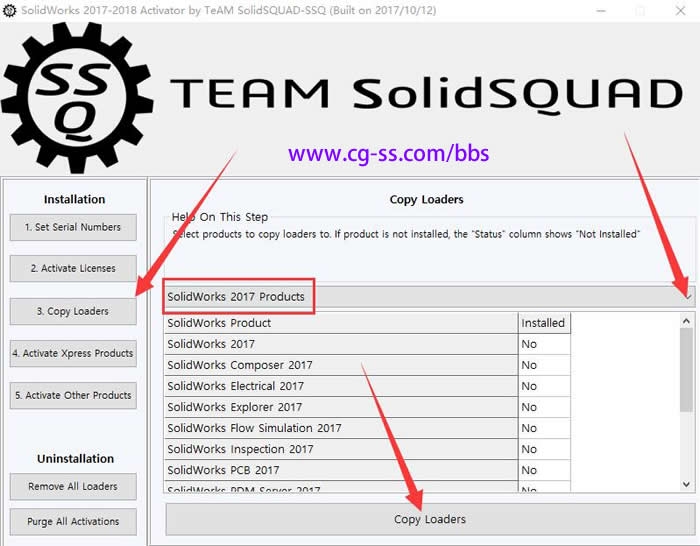Select the Copy Loaders step in sidebar
700x546 pixels.
[x=73, y=311]
